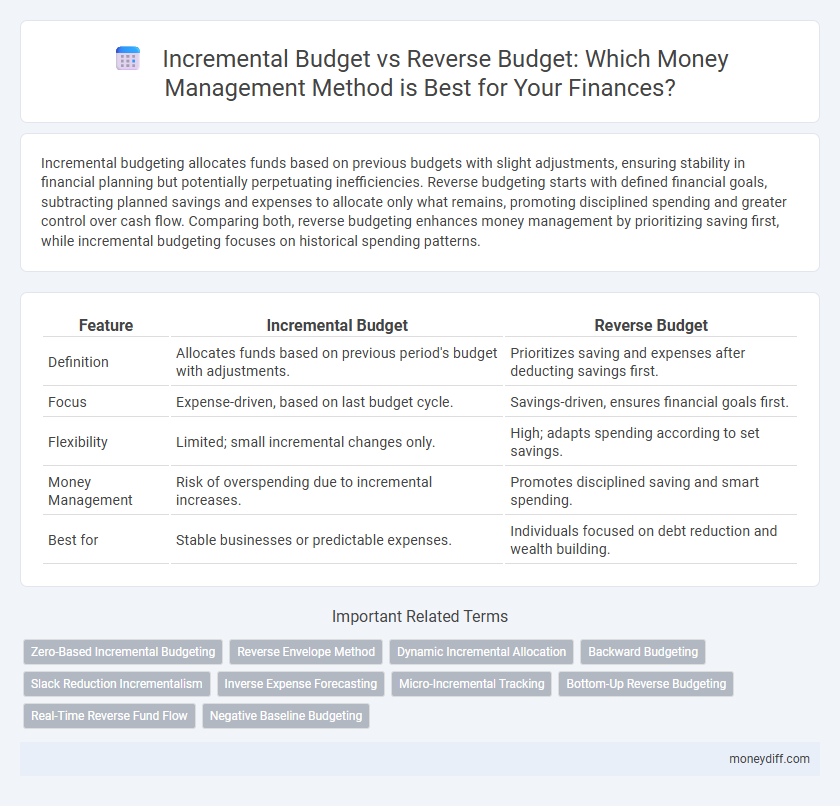Select the Inverse Expense Forecasting tag
Screen dimensions: 840x806
tap(300, 684)
